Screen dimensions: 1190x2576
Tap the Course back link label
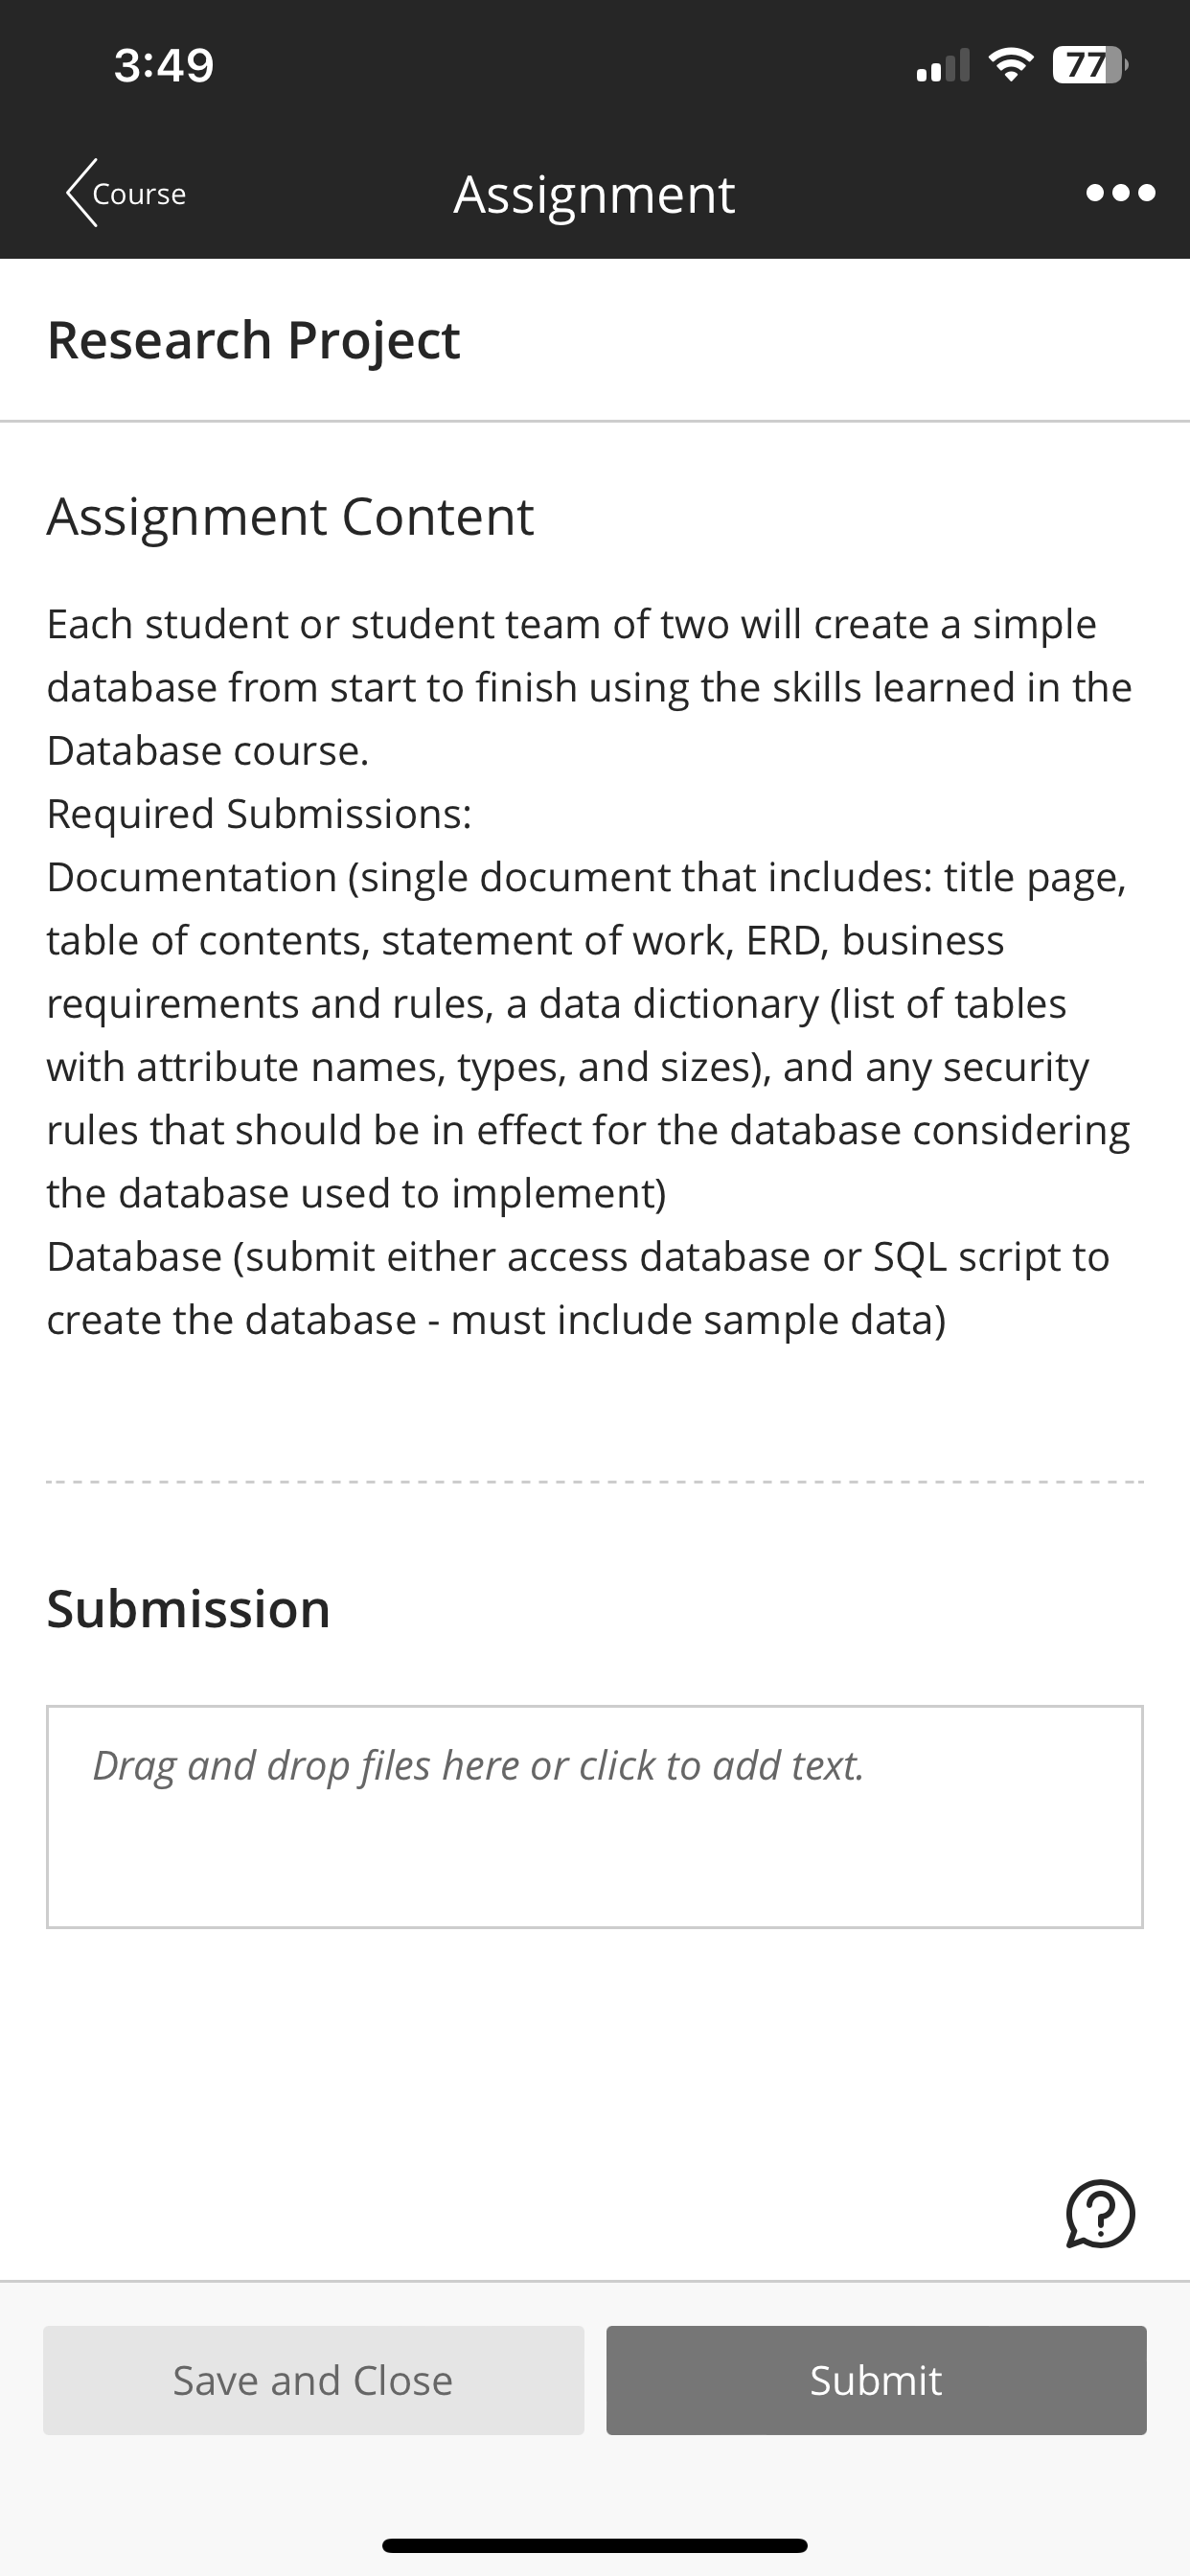(x=139, y=194)
